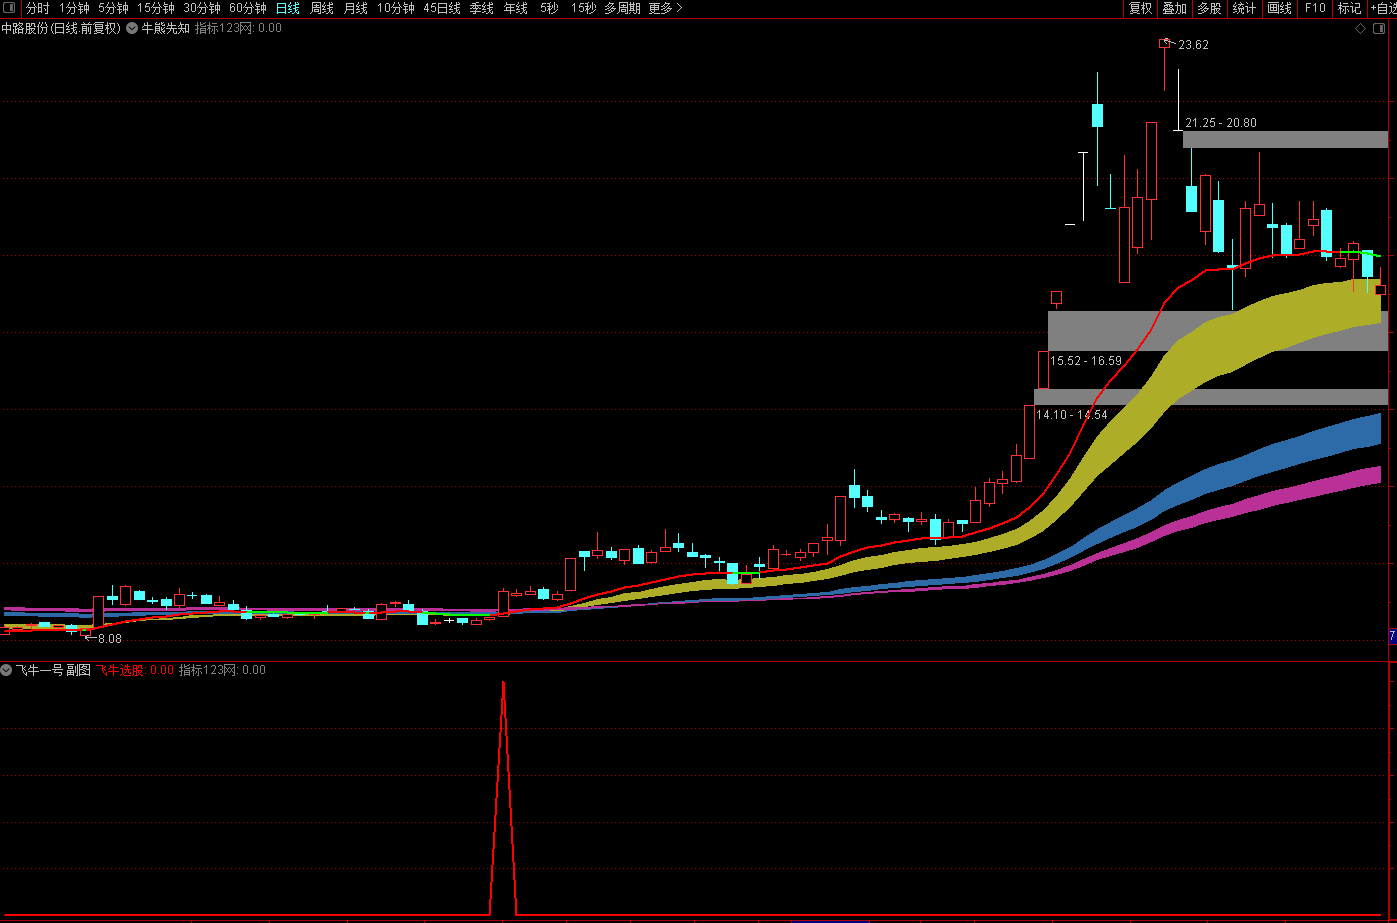Open the 飞牛一号 副图 indicator dropdown arrow
This screenshot has height=923, width=1397.
pos(6,670)
